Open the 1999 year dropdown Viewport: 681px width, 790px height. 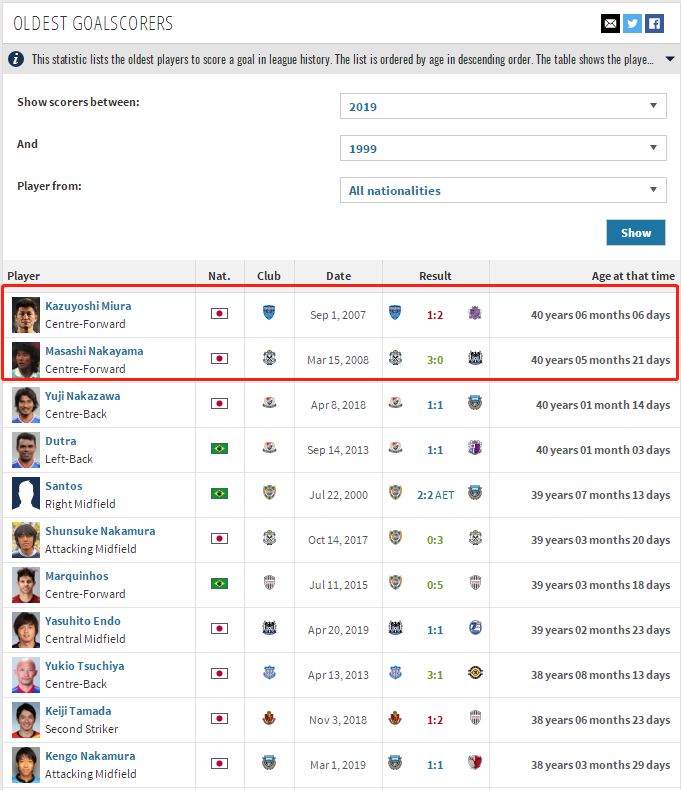503,148
